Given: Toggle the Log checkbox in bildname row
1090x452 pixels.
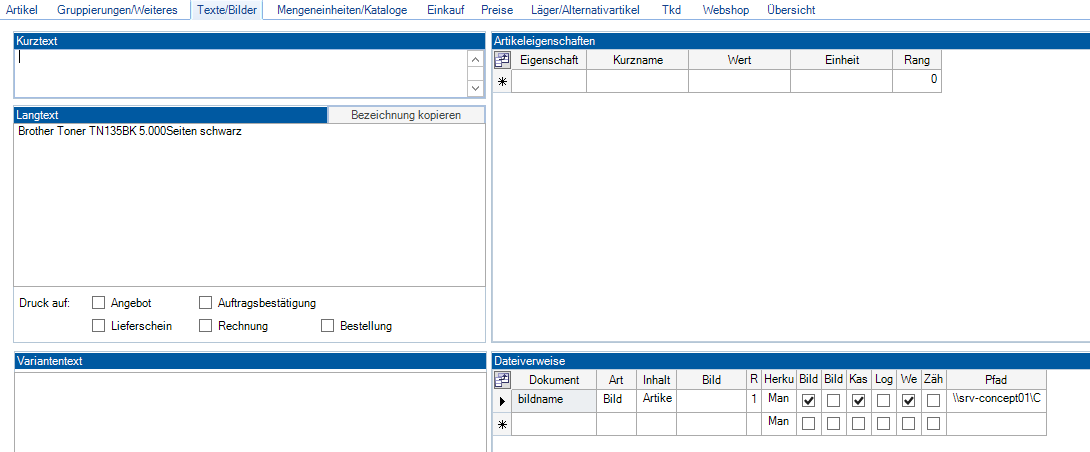Looking at the screenshot, I should coord(883,400).
